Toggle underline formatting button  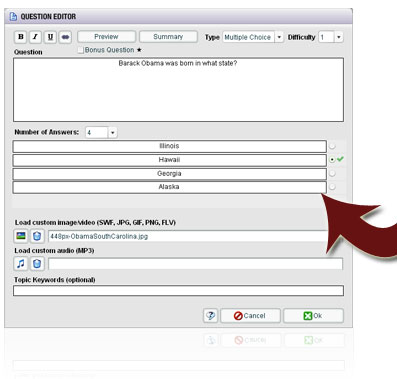[x=50, y=37]
